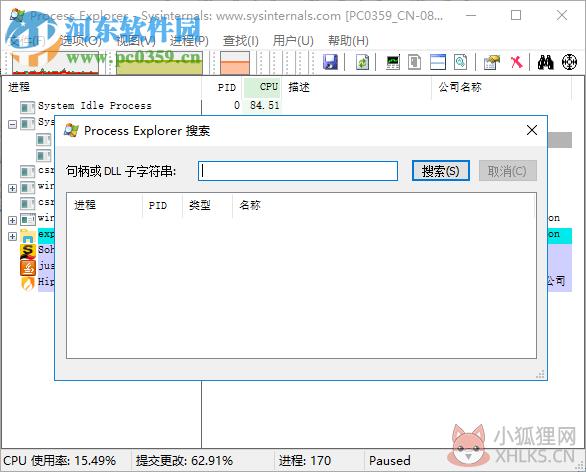Click the 公司名称 column header
Screen dimensions: 586x472
pos(501,87)
